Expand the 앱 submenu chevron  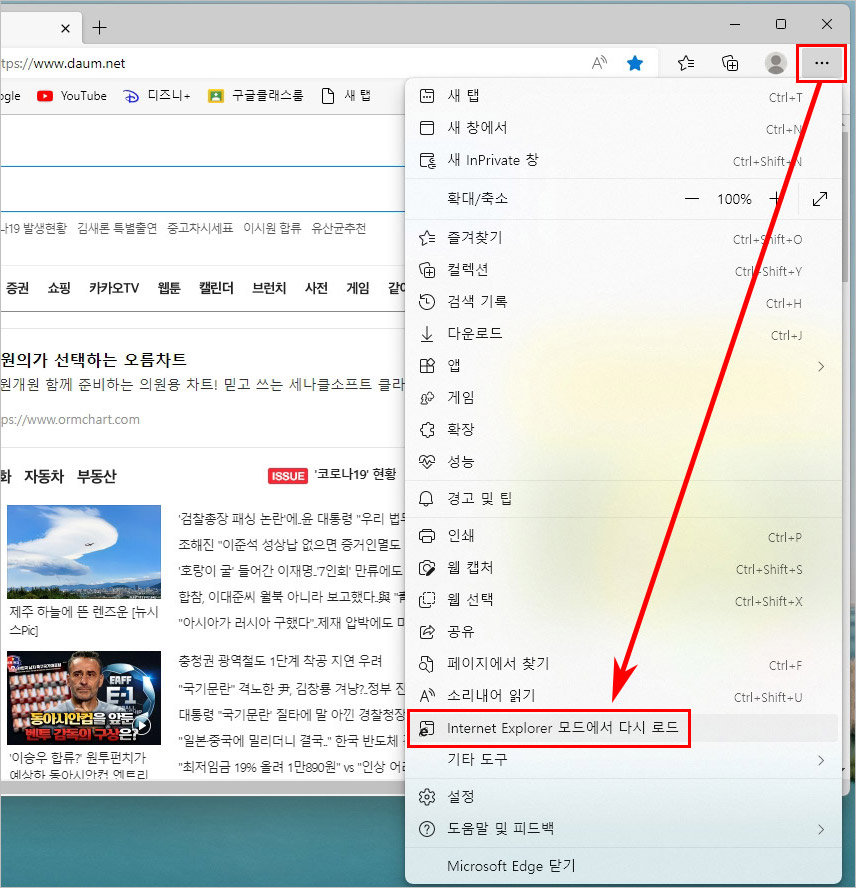click(x=820, y=365)
